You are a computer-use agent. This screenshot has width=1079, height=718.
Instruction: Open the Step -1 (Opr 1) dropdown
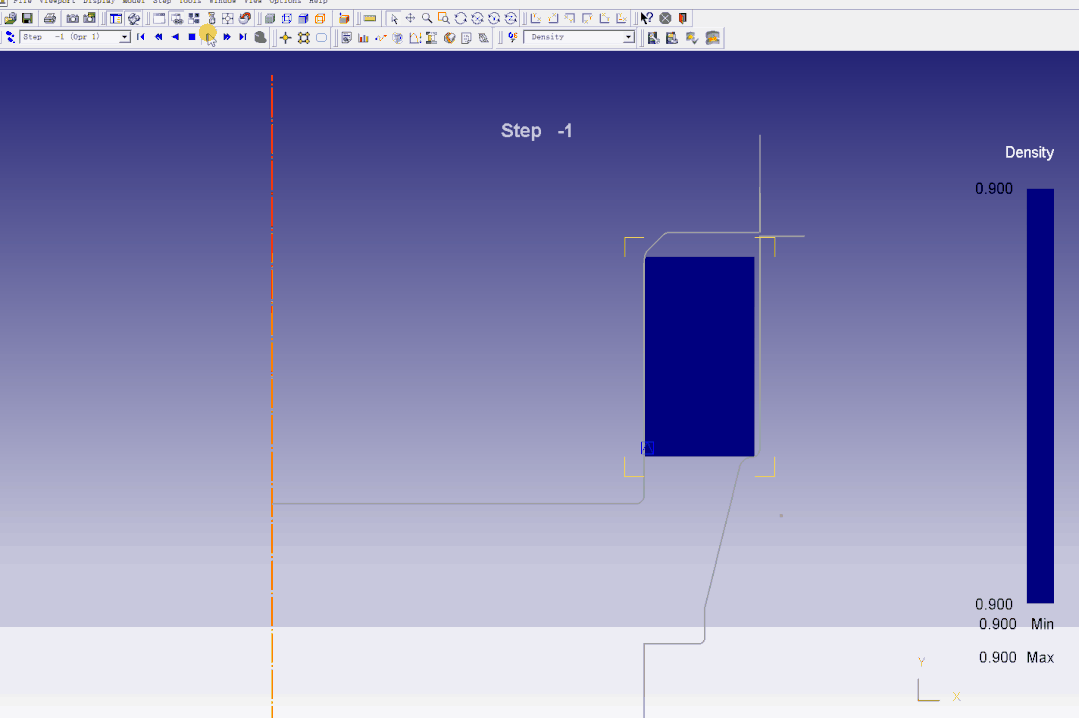[x=125, y=37]
